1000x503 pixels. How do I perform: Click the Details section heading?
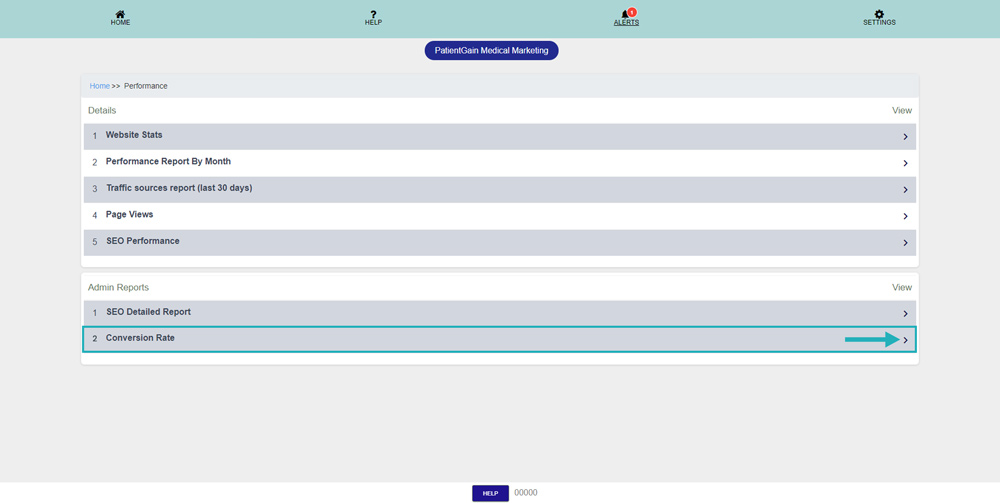(102, 110)
